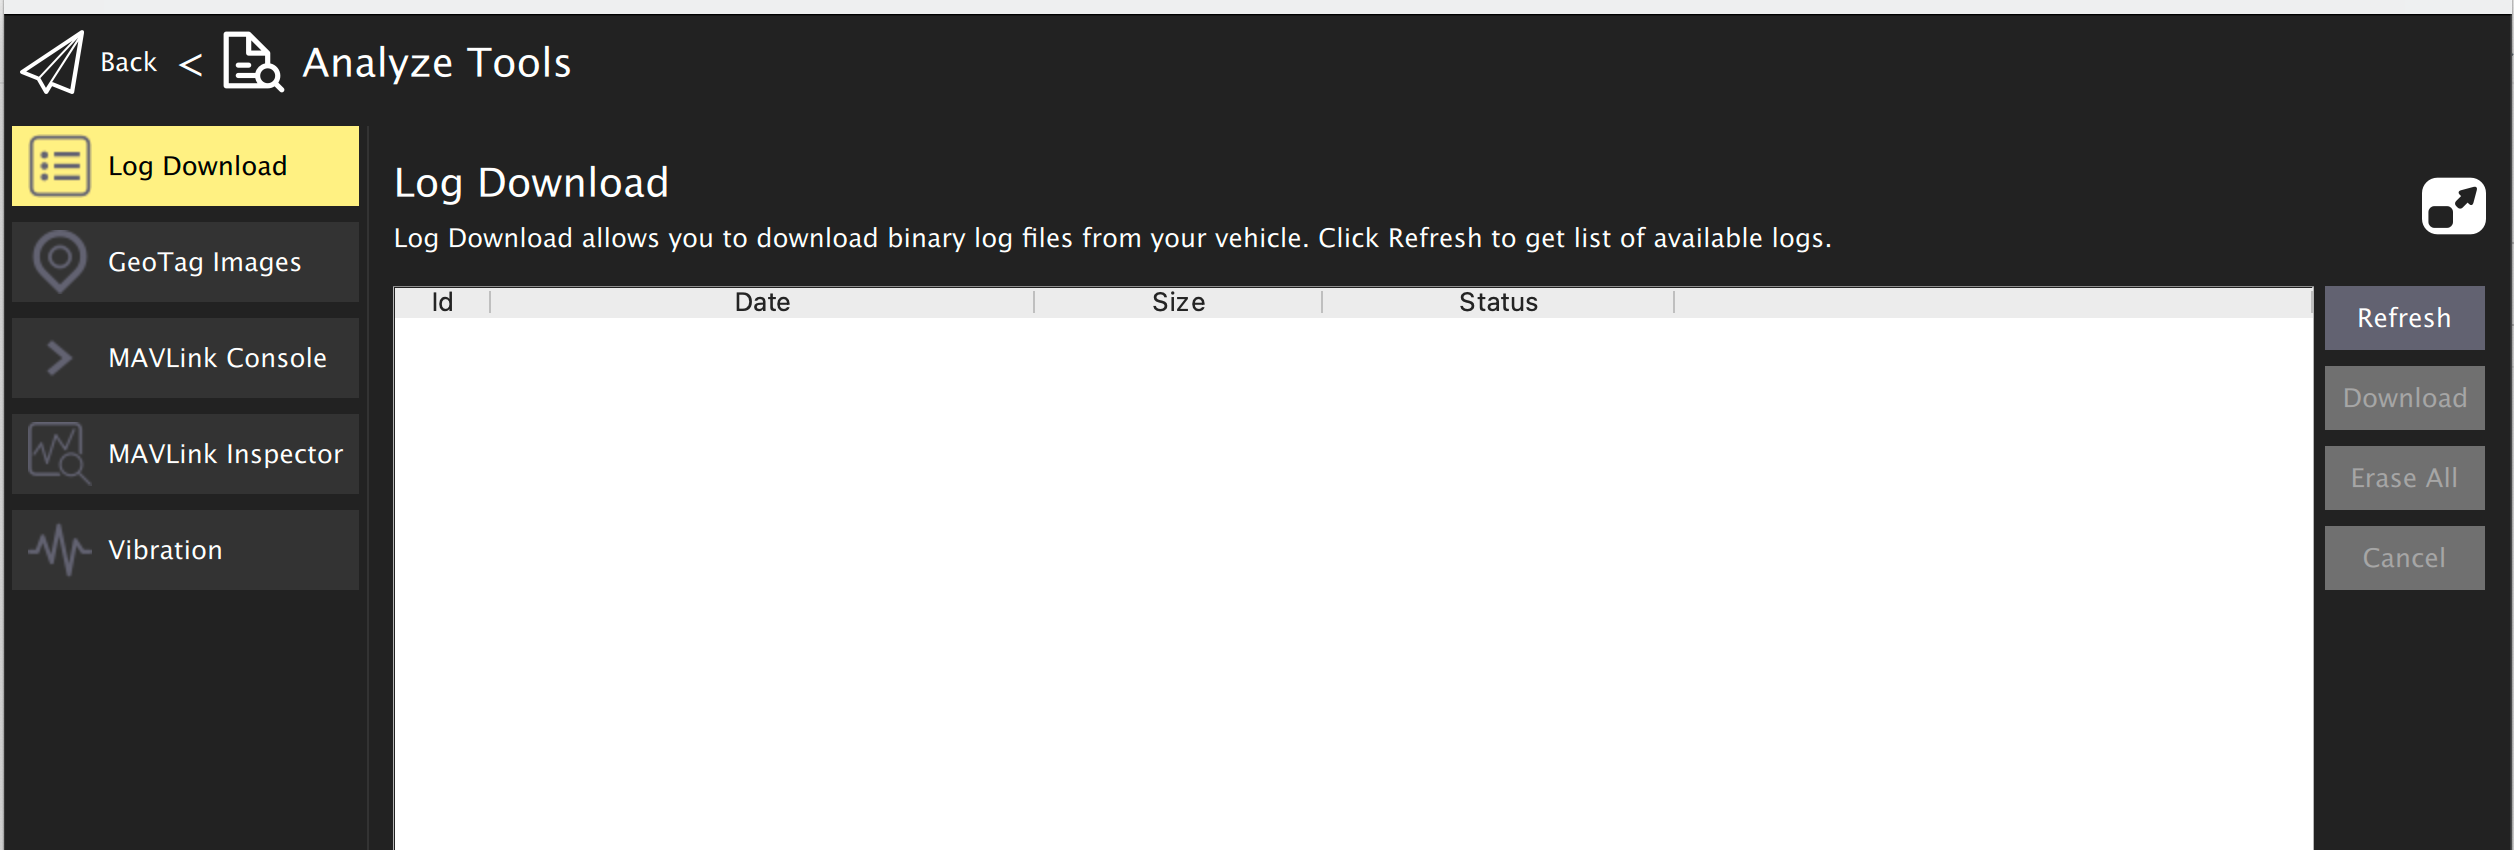The height and width of the screenshot is (850, 2514).
Task: Click the MAVLink Inspector chart icon
Action: 59,454
